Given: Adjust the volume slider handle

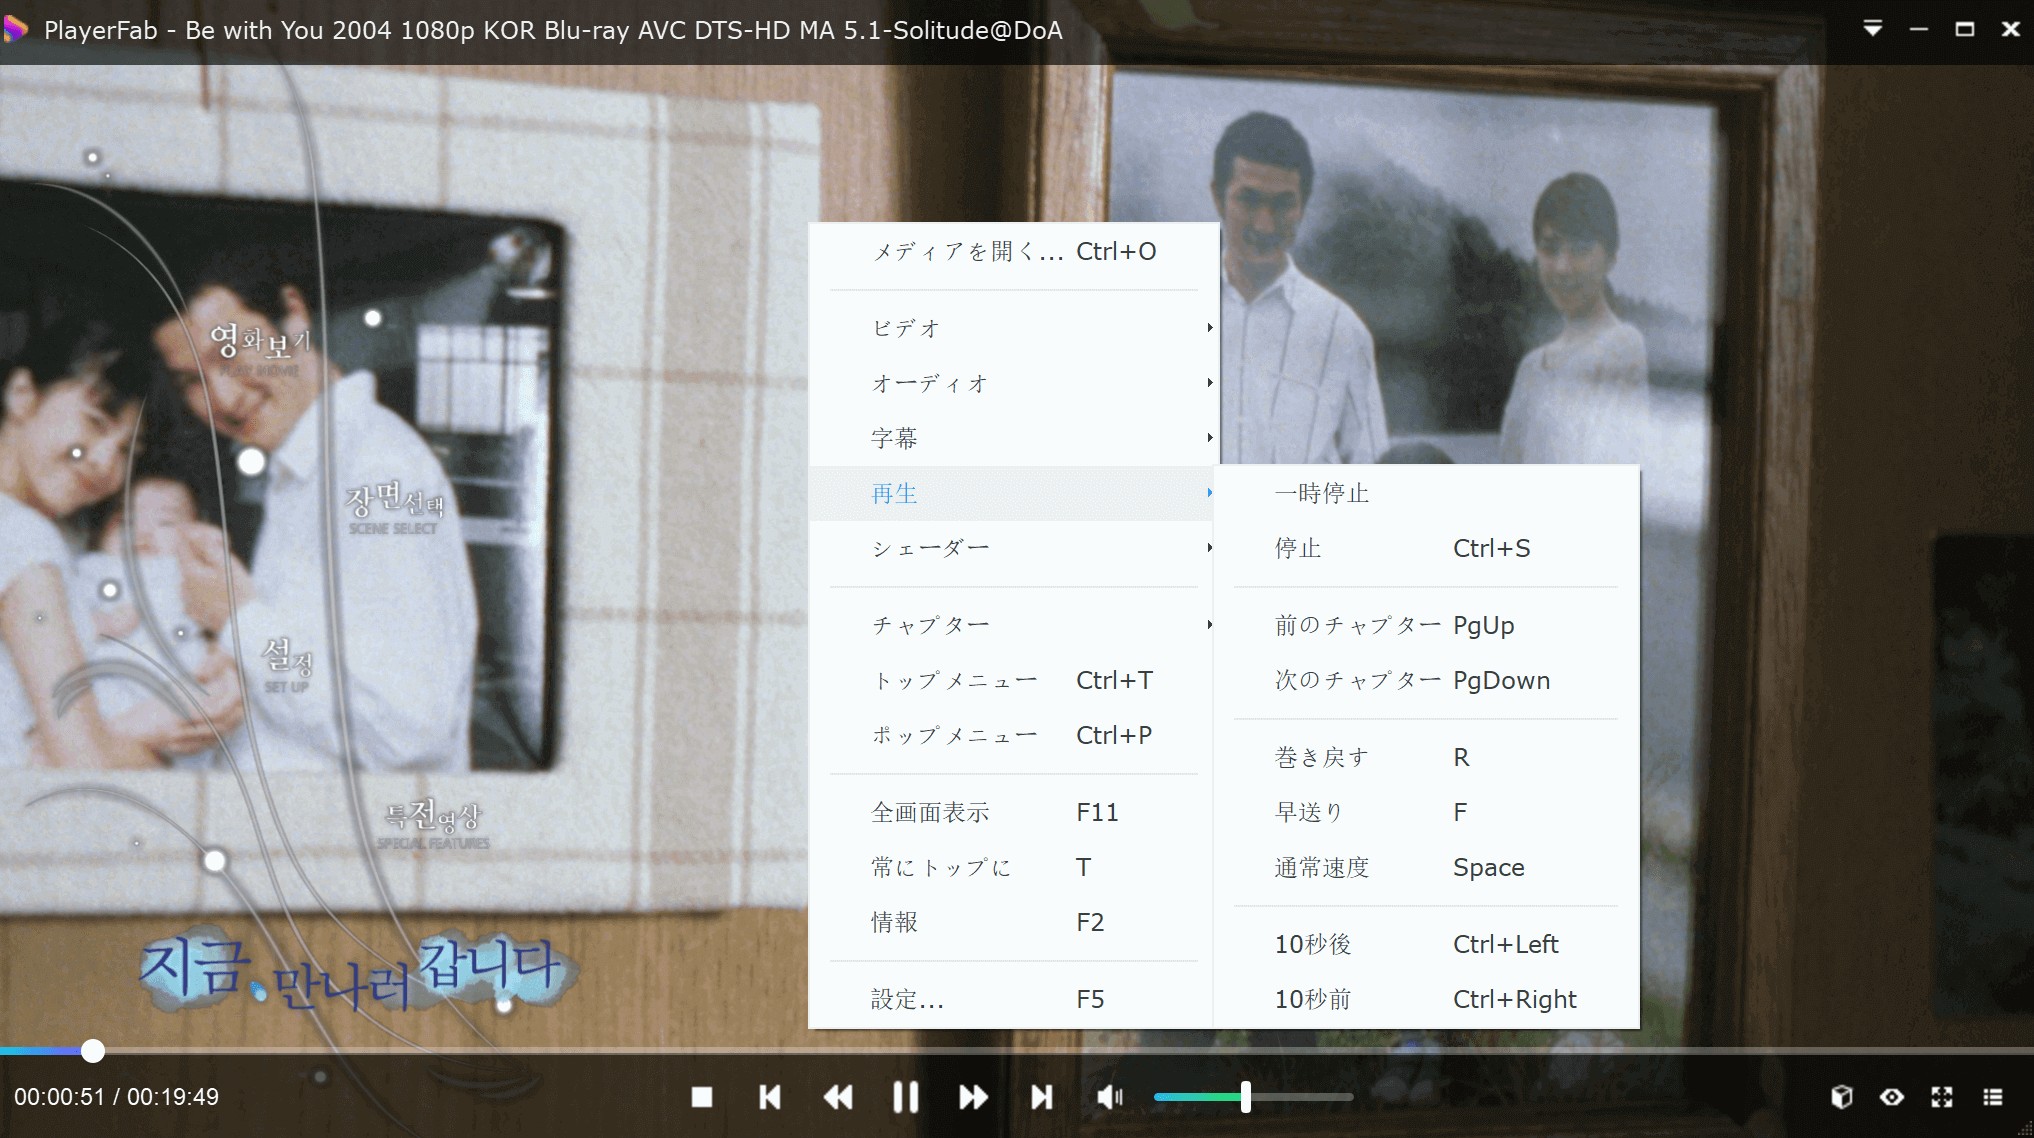Looking at the screenshot, I should (1246, 1097).
